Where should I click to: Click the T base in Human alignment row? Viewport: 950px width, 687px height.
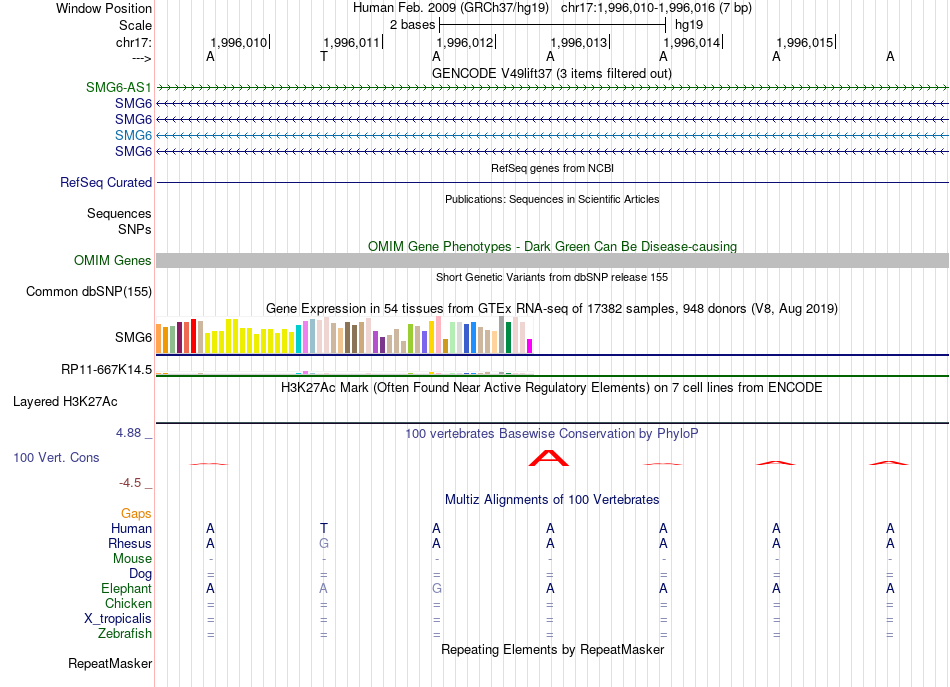point(324,528)
